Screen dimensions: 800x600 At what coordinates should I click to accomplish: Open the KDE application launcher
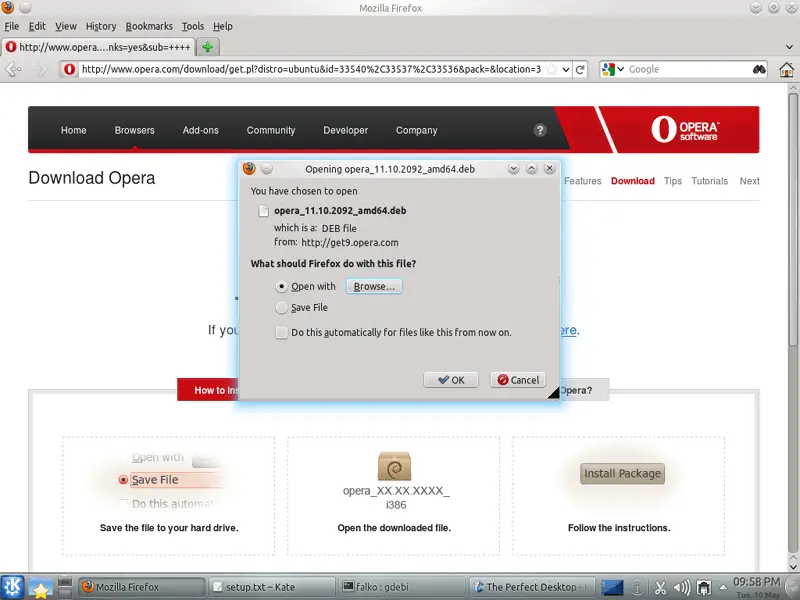tap(12, 587)
